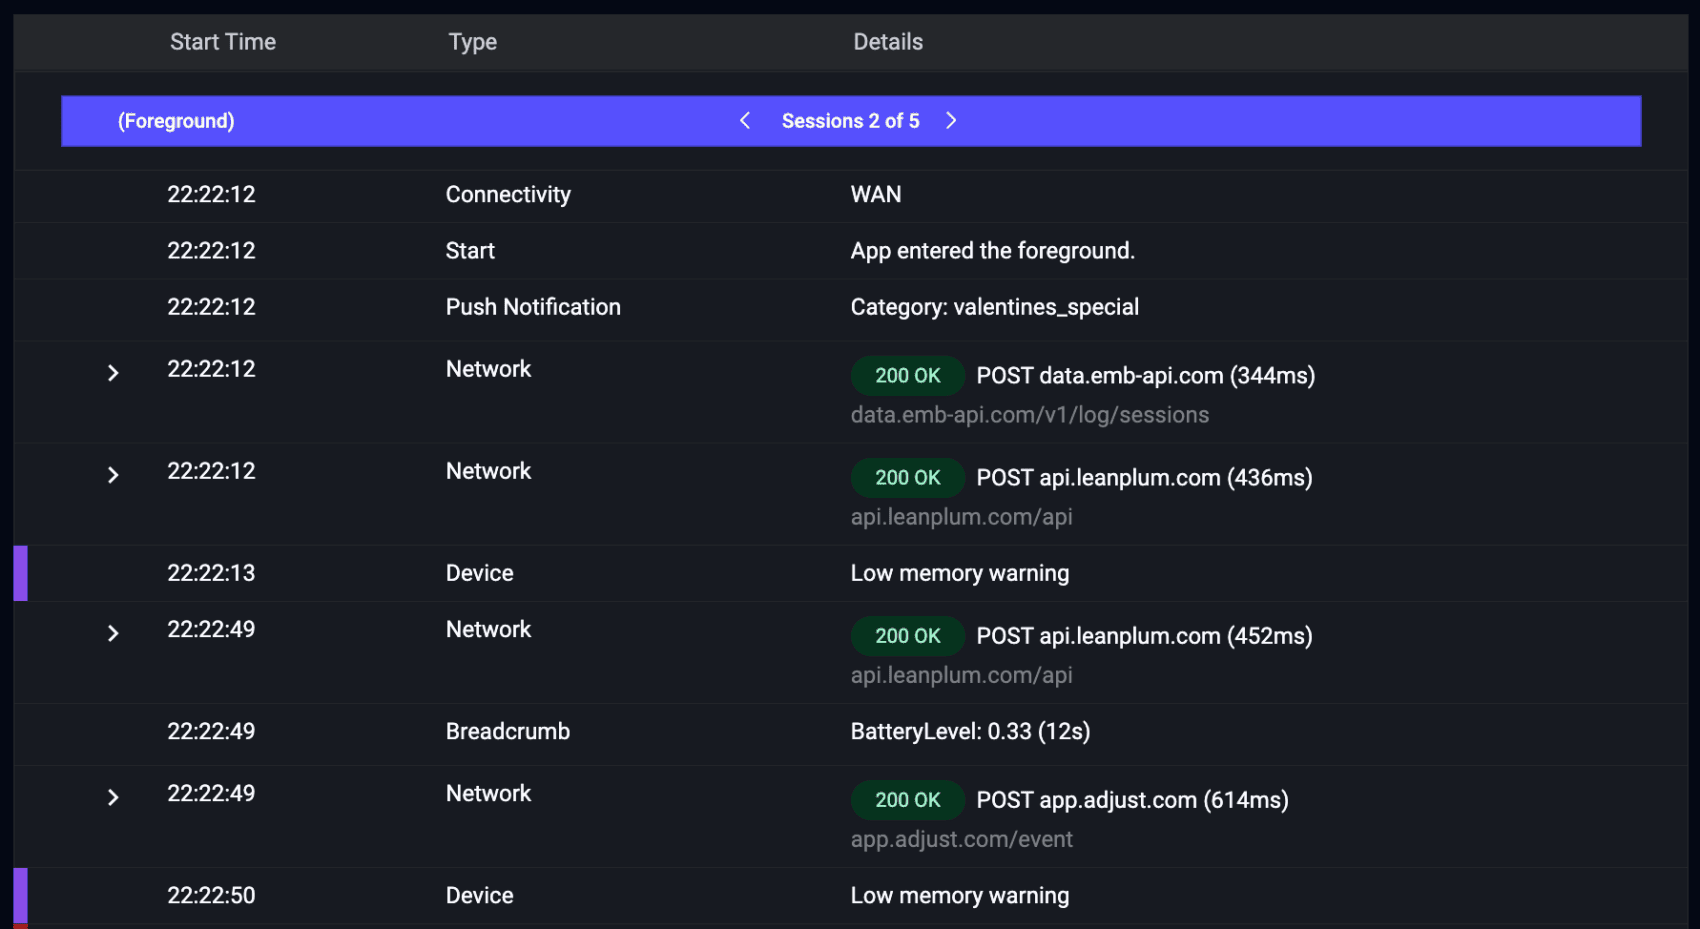Expand the 22:22:49 leanplum network row
The image size is (1700, 929).
[x=112, y=633]
